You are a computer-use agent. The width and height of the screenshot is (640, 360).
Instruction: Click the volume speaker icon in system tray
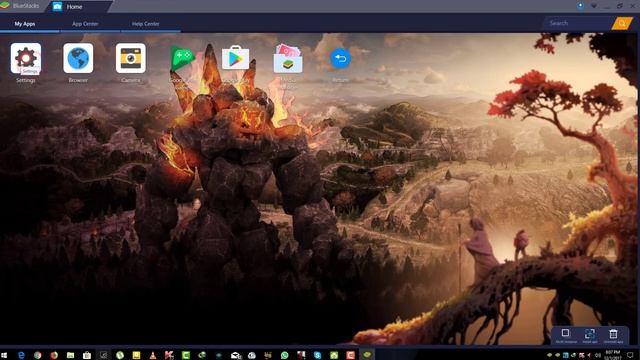point(598,356)
